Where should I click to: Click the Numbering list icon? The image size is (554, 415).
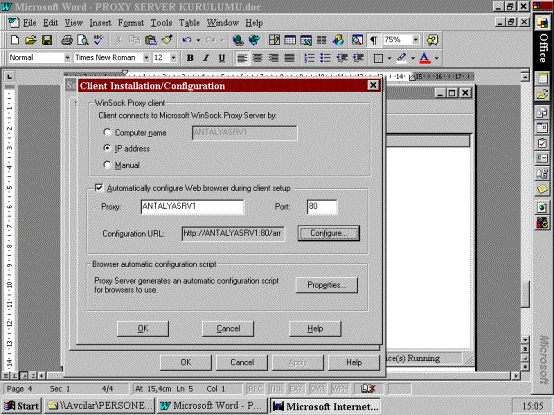pyautogui.click(x=310, y=58)
